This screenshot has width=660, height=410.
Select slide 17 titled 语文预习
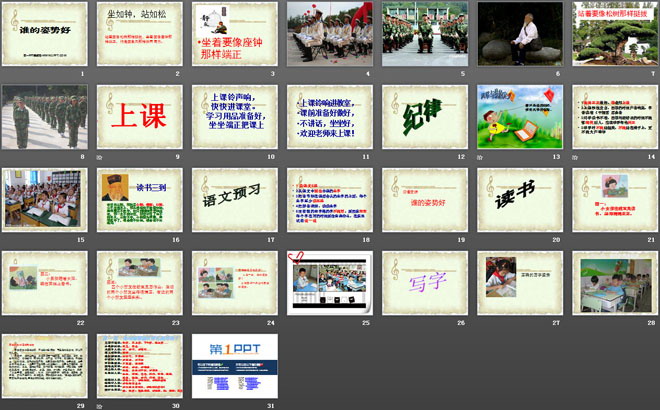coord(235,200)
